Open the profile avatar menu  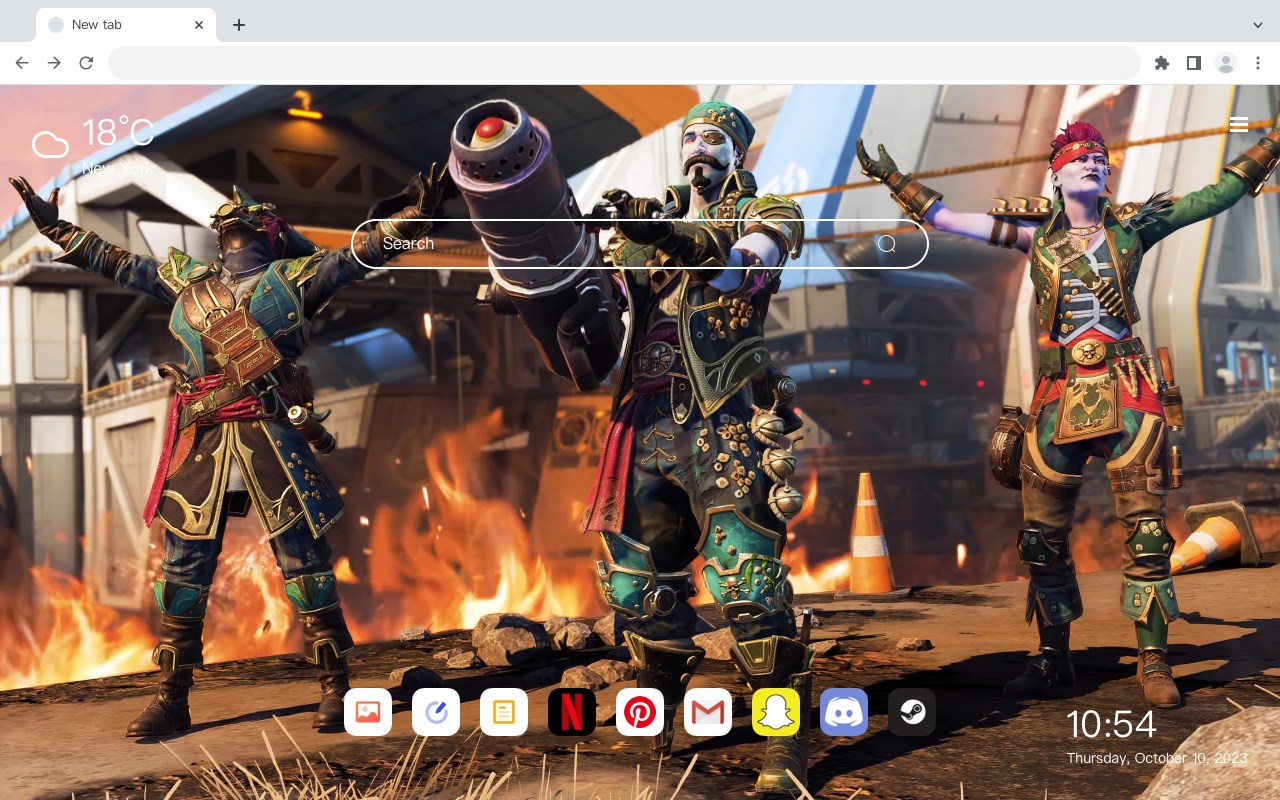coord(1226,63)
